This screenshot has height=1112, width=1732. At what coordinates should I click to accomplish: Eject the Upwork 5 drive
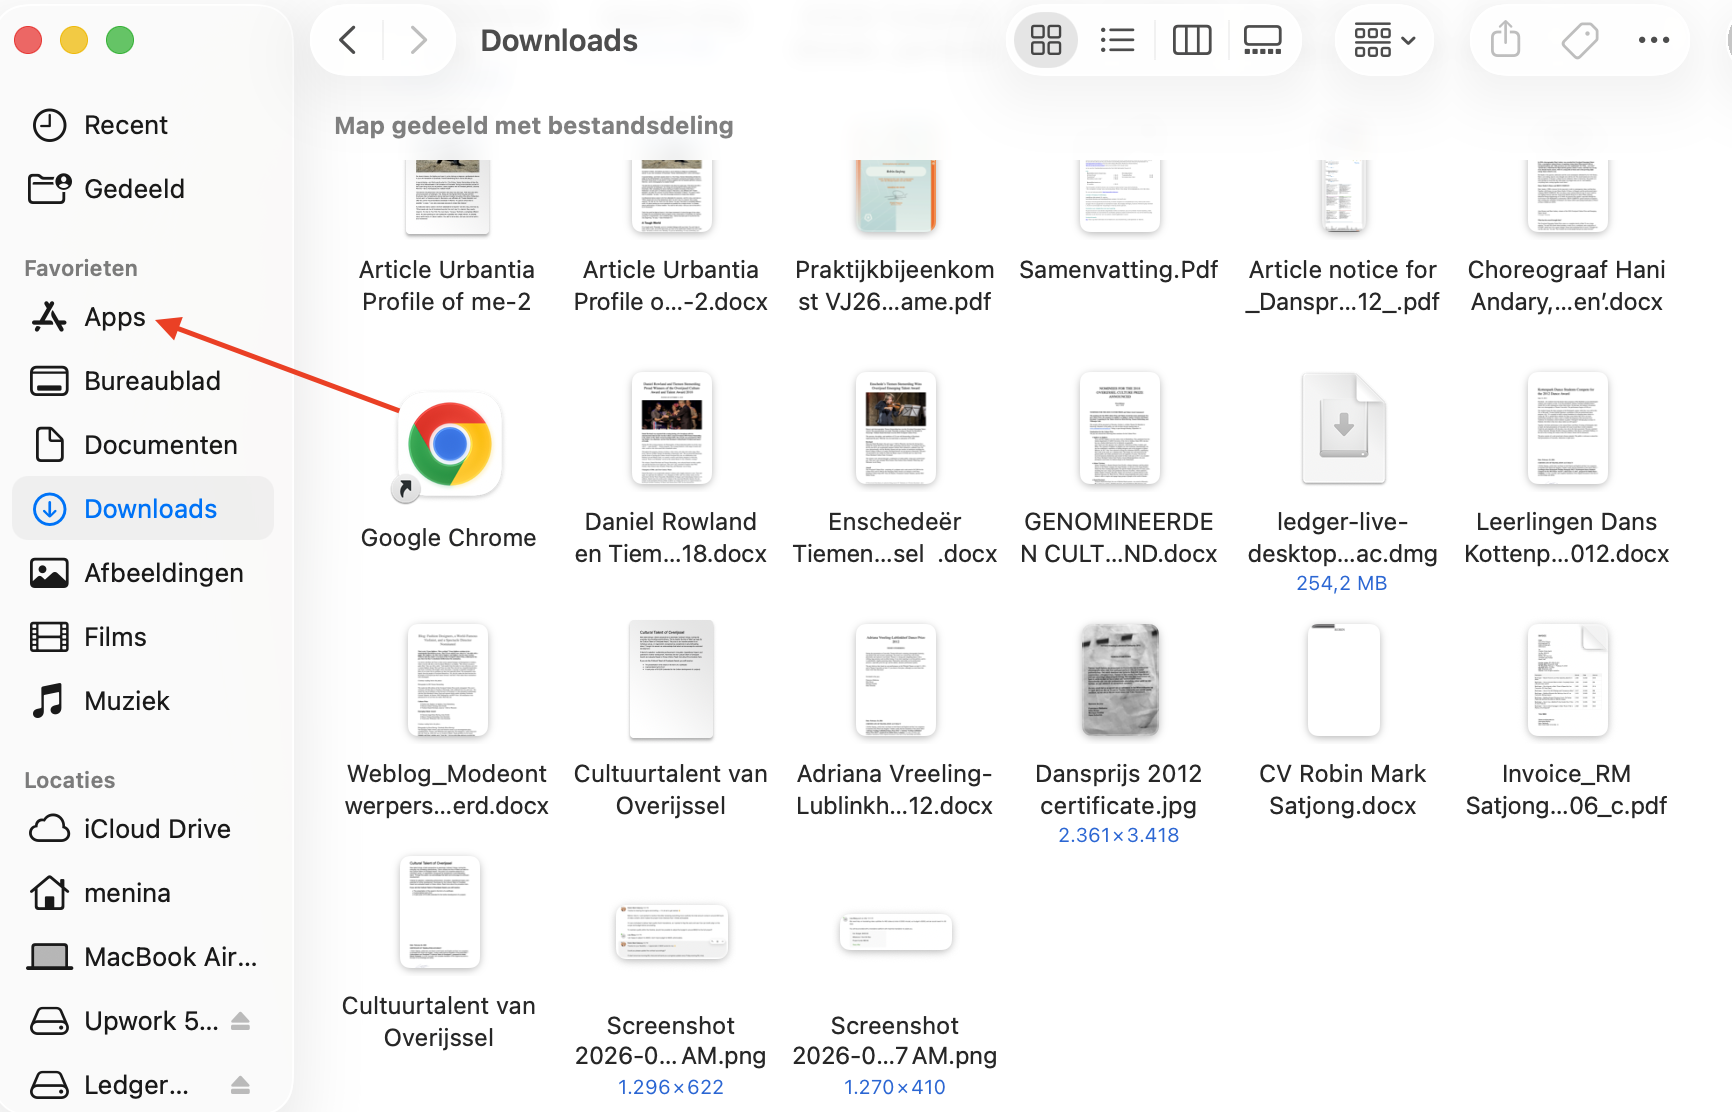tap(241, 1020)
